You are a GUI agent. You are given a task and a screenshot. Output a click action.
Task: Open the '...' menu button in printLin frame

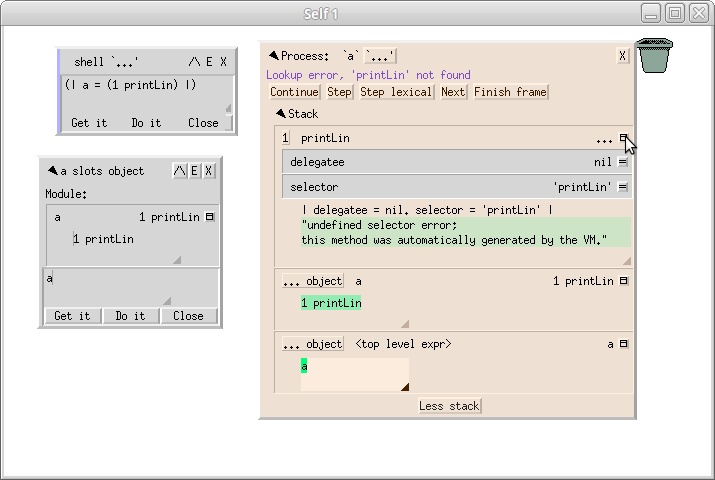coord(604,139)
